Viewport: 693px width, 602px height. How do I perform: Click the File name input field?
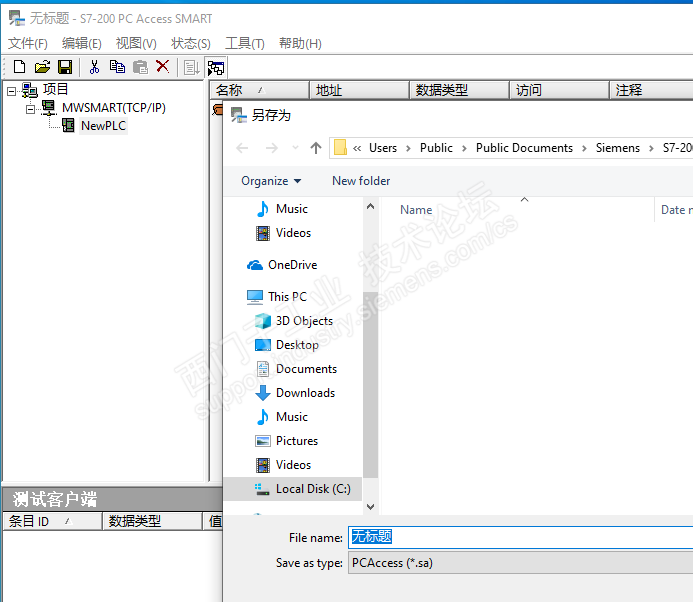coord(520,537)
